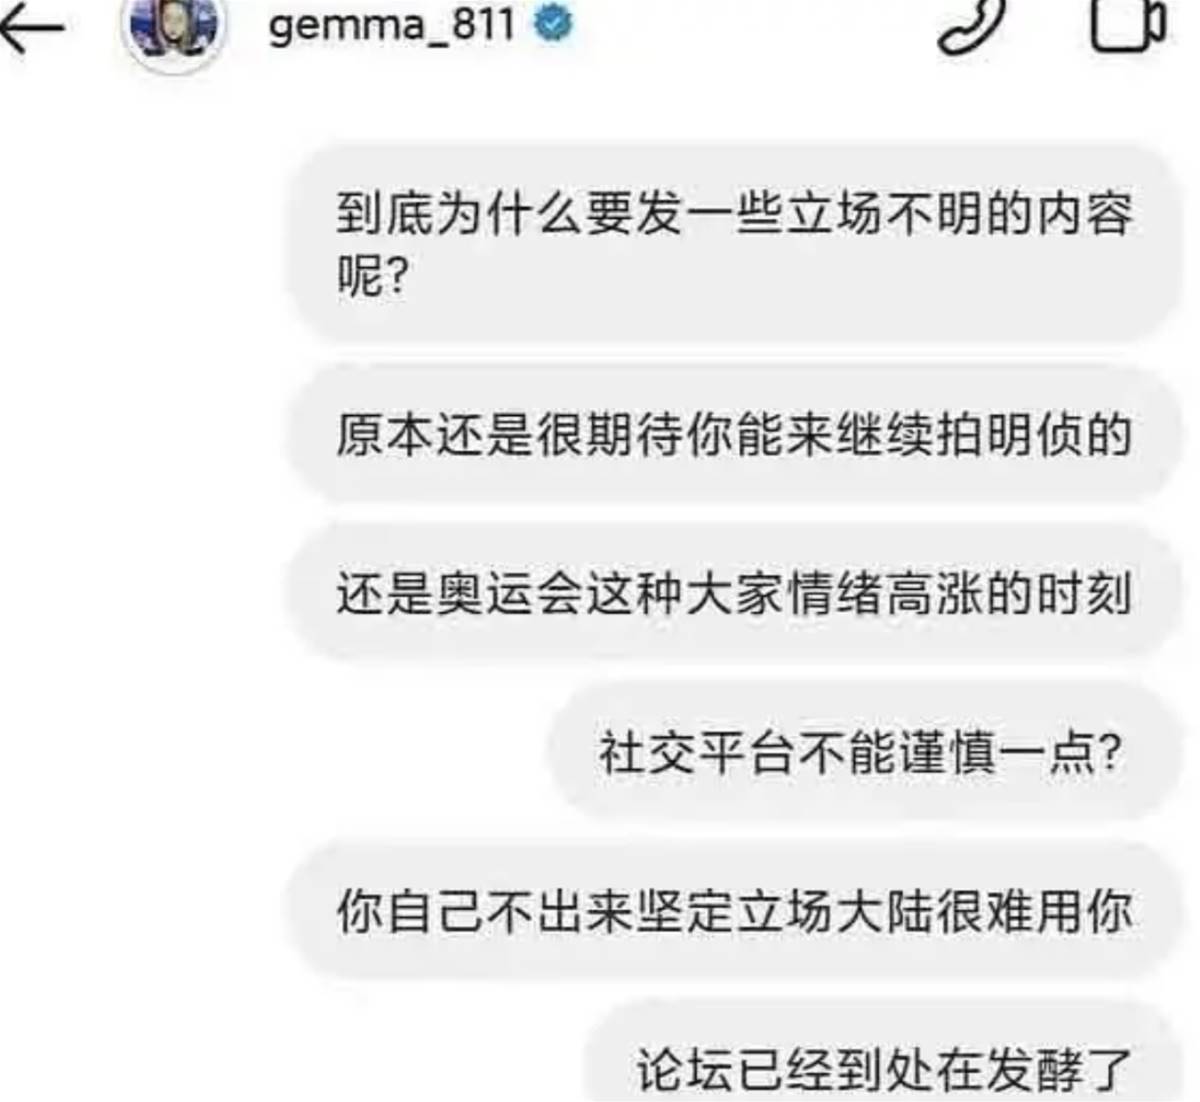The height and width of the screenshot is (1102, 1200).
Task: Select the message 你自己不出来坚定立场大陆很难用你
Action: click(x=735, y=912)
